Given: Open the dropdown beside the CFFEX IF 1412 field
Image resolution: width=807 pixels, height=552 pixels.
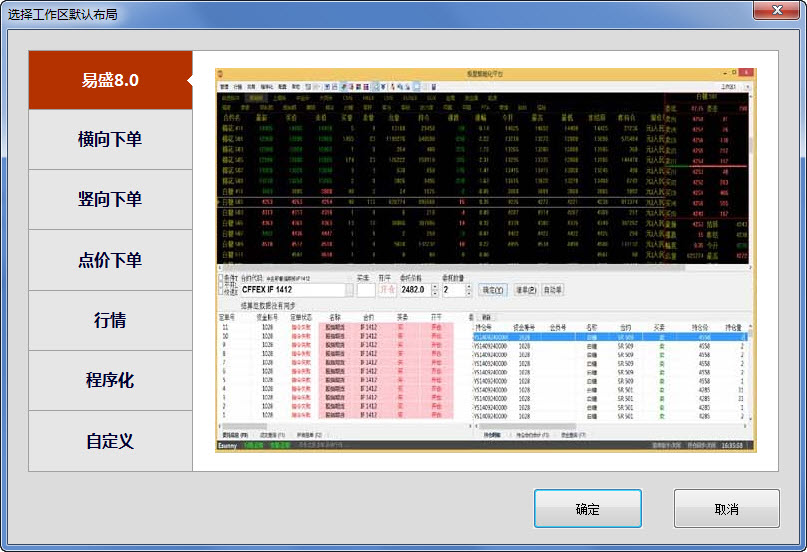Looking at the screenshot, I should [350, 290].
